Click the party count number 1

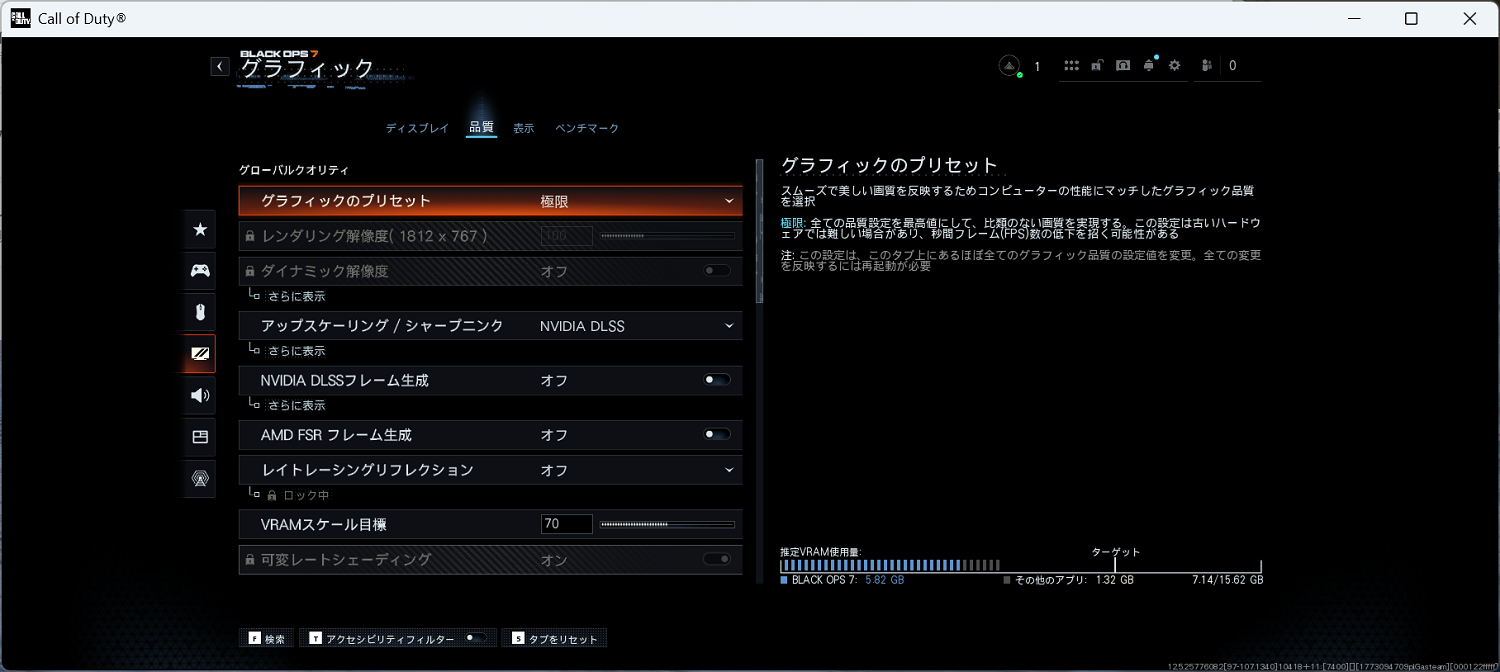tap(1037, 66)
